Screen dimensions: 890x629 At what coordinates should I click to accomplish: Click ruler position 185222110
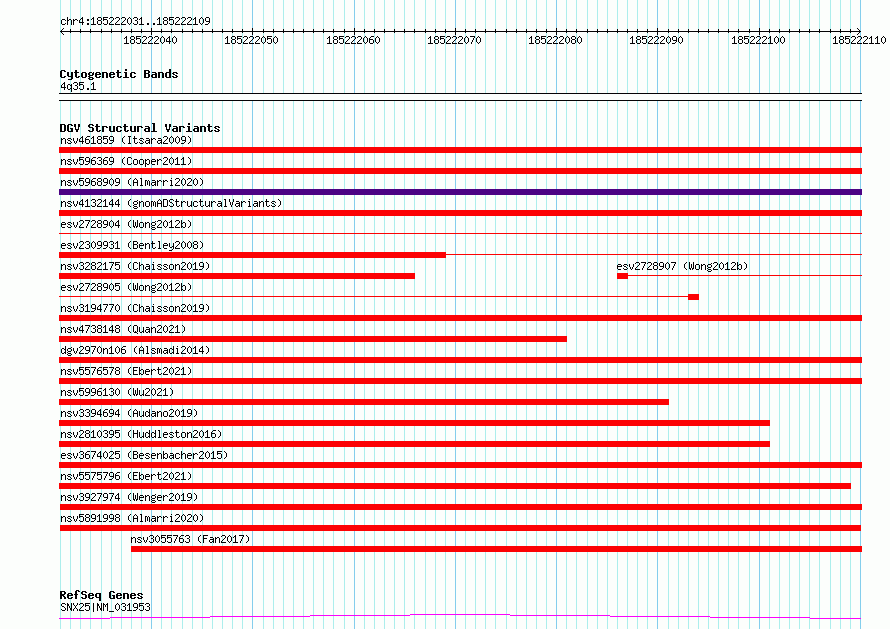pyautogui.click(x=859, y=40)
